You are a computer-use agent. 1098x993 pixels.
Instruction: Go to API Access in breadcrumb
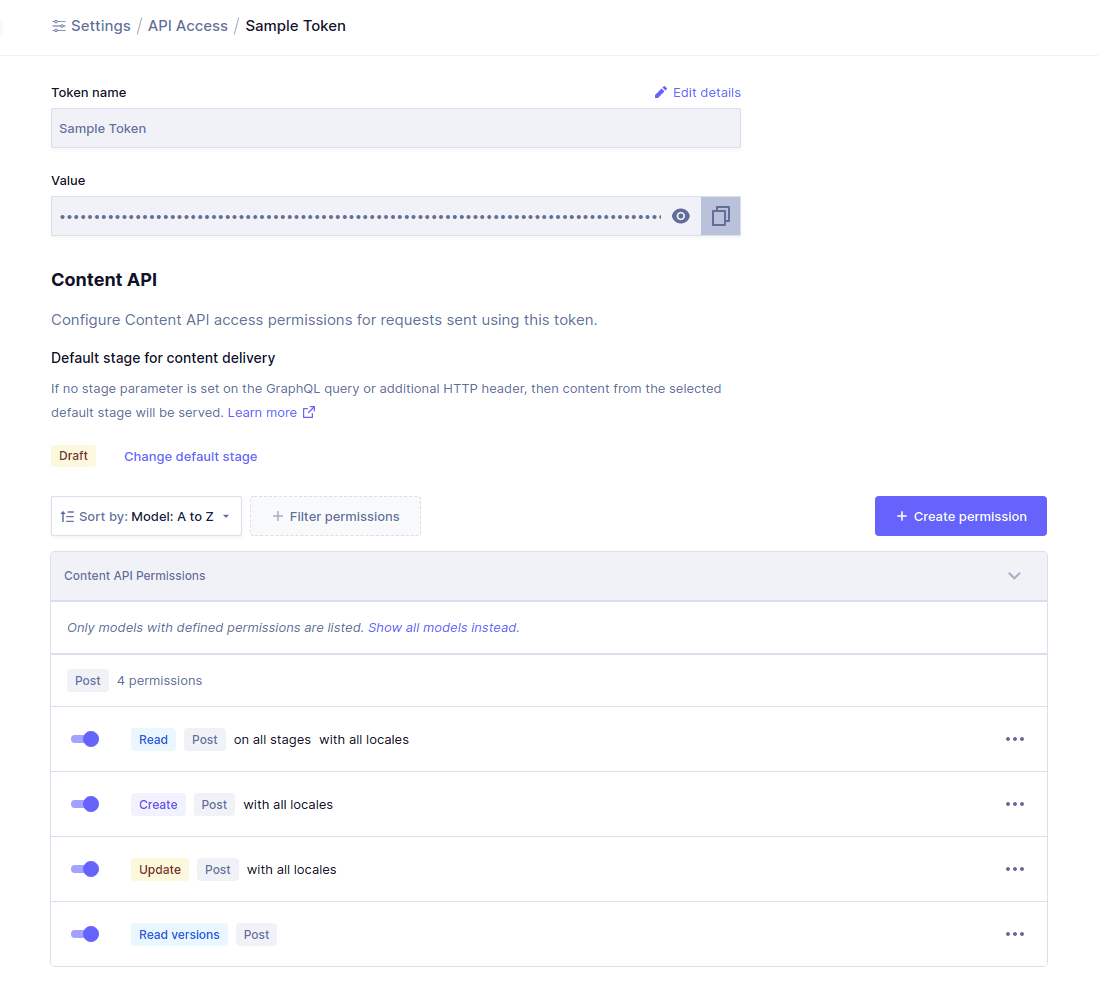(x=188, y=26)
